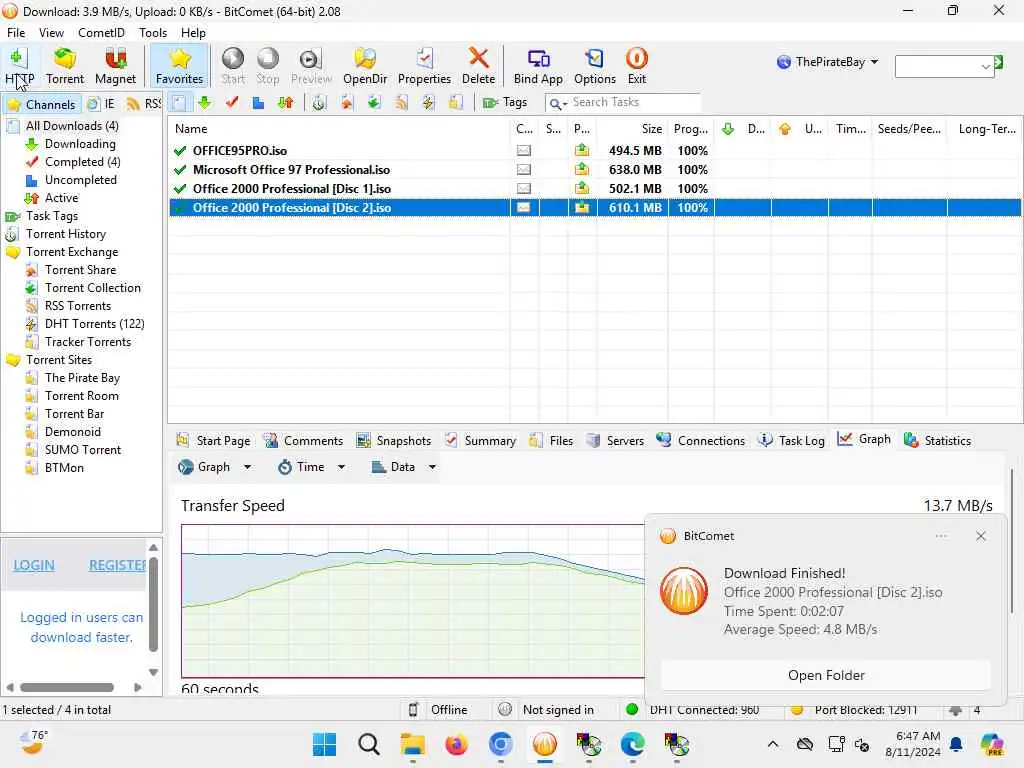Switch to the Files tab

pyautogui.click(x=551, y=440)
